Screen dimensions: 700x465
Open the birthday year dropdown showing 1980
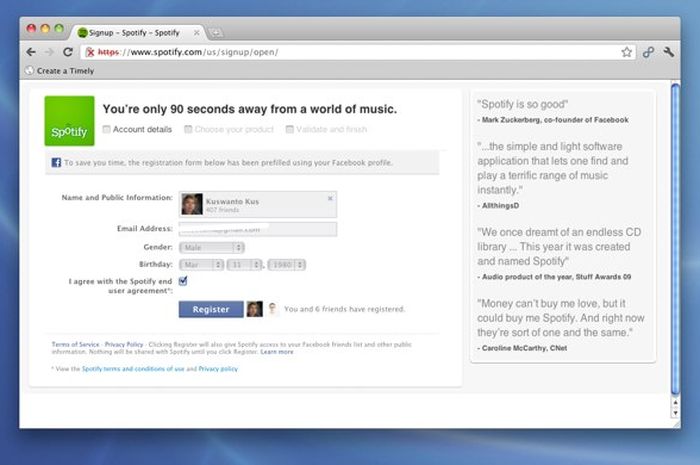click(287, 265)
